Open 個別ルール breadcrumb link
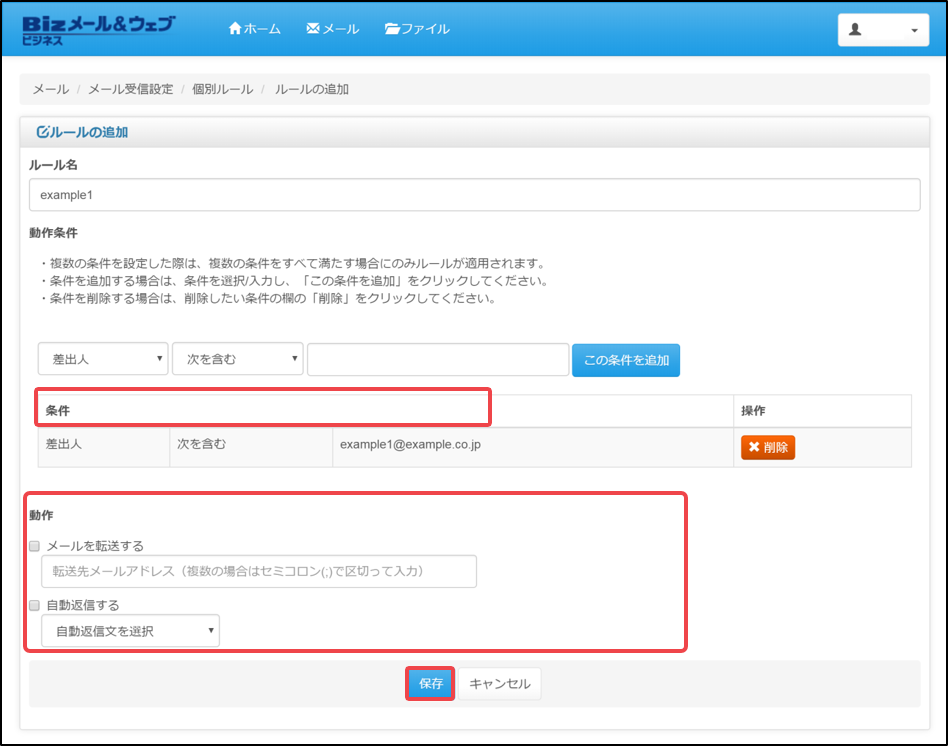The height and width of the screenshot is (746, 948). (x=222, y=89)
